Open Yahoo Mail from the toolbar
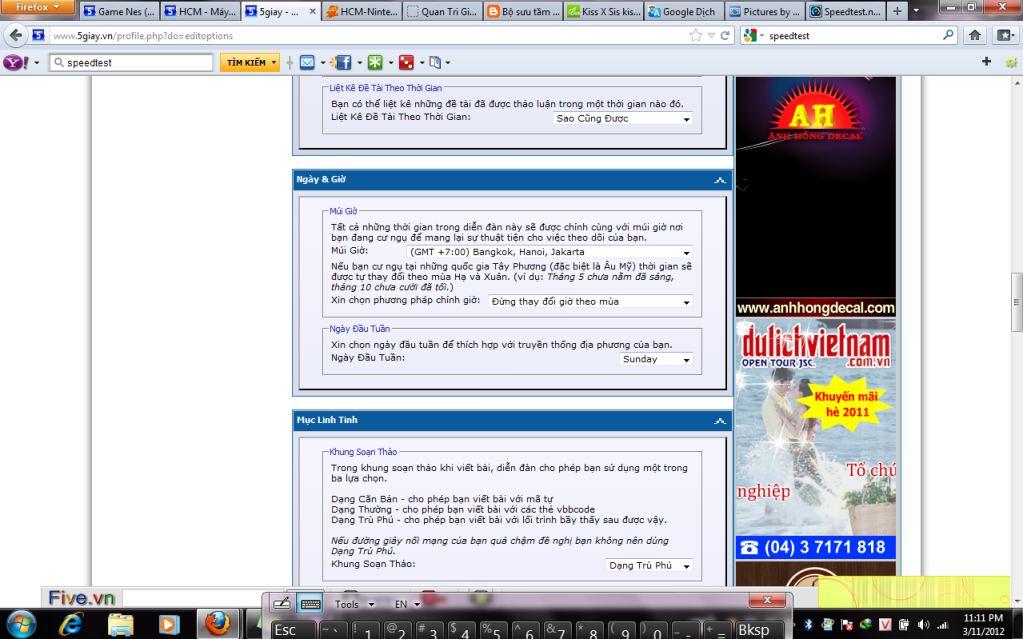1023x639 pixels. tap(305, 61)
